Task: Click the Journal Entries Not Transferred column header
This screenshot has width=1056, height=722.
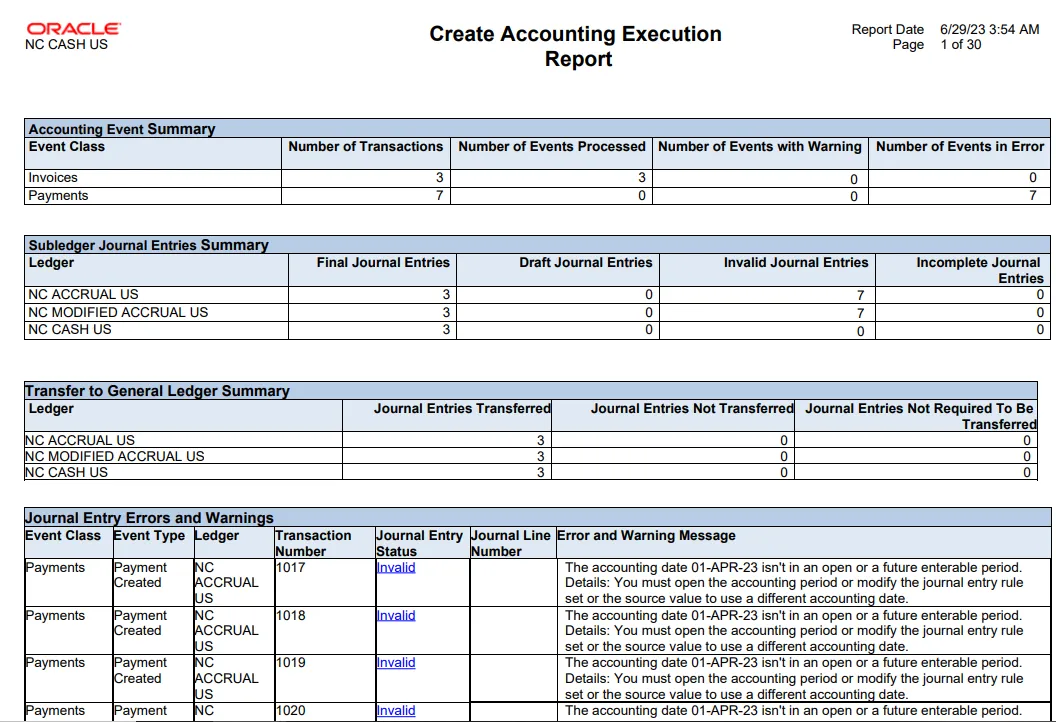Action: (x=692, y=409)
